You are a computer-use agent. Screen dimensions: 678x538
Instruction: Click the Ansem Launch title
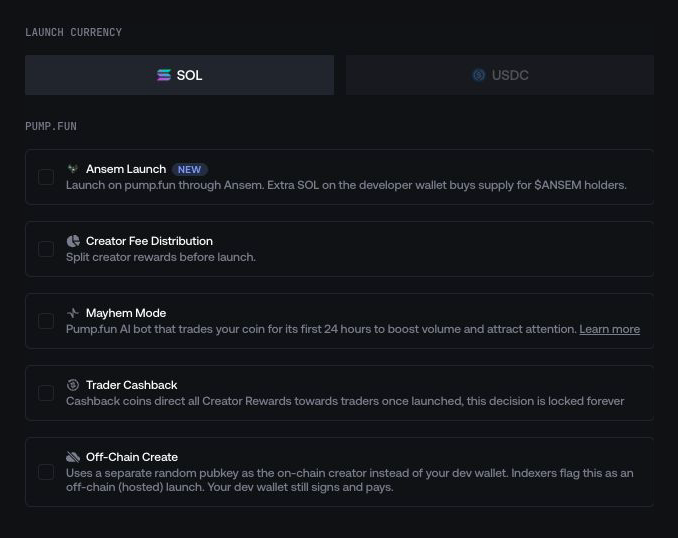click(x=126, y=169)
